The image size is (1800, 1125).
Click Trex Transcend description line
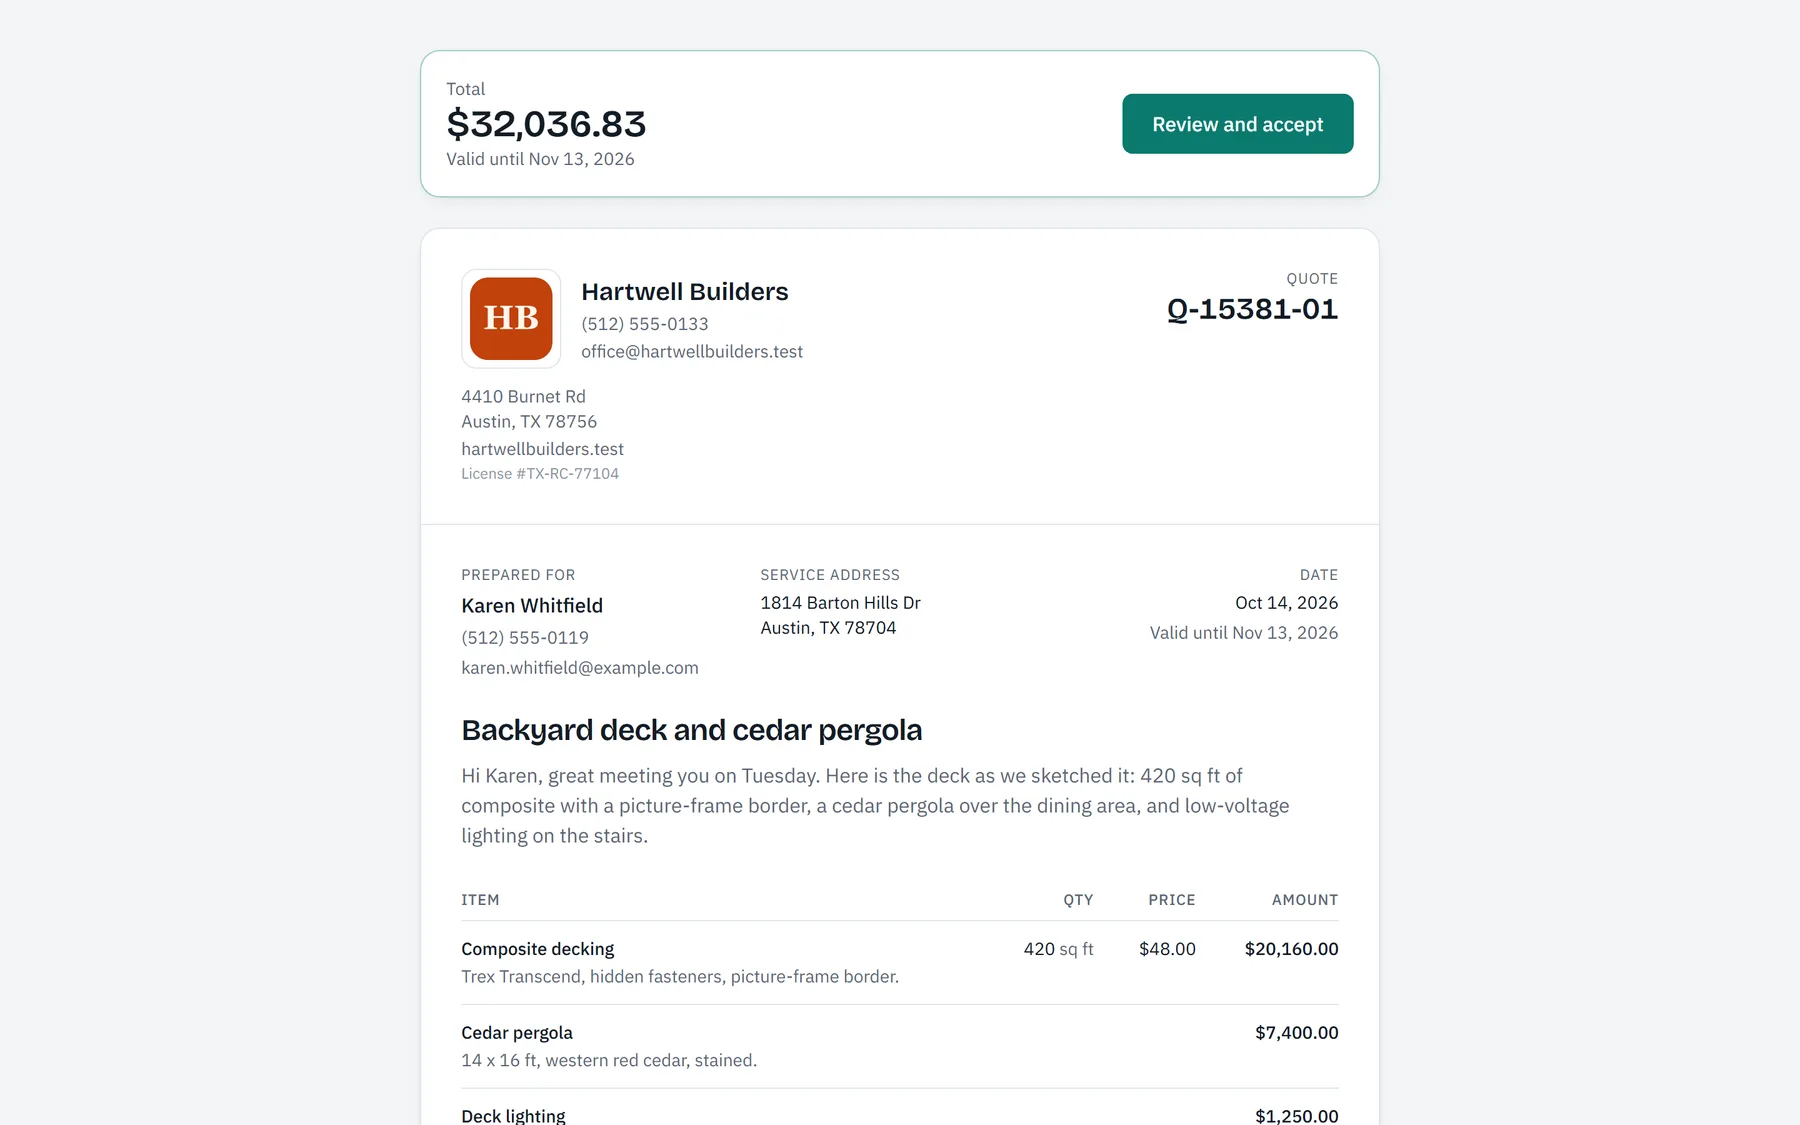point(680,977)
